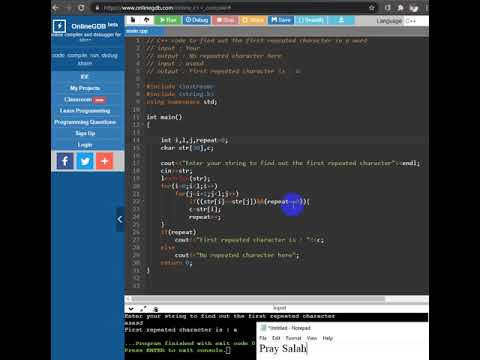Click the Notepad title bar icon
This screenshot has width=480, height=360.
[263, 328]
